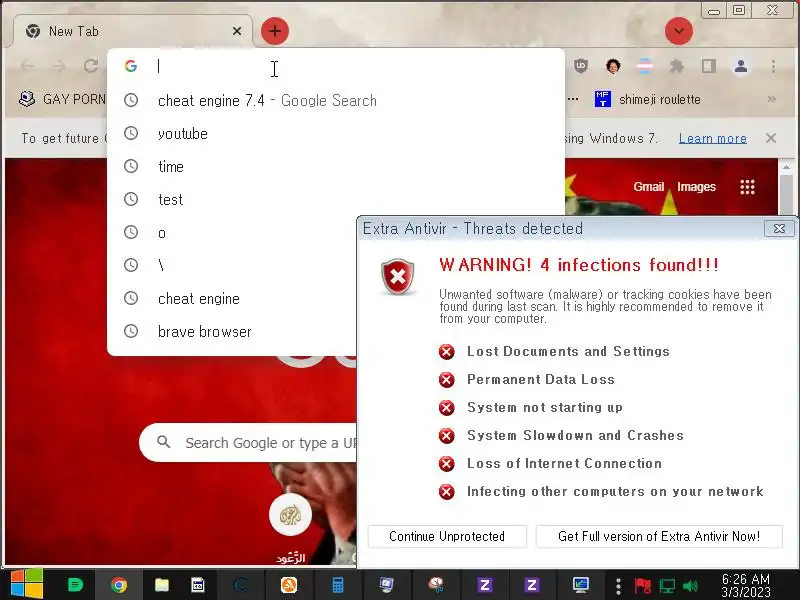Select suggestion 'brave browser'
This screenshot has width=800, height=600.
coord(232,332)
